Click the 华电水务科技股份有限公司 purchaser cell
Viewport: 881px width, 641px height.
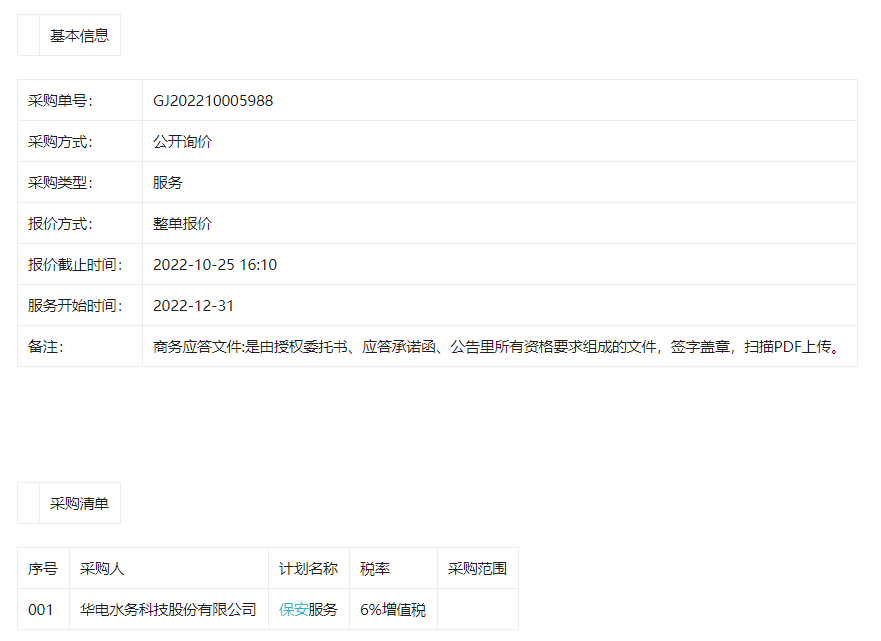pyautogui.click(x=168, y=609)
